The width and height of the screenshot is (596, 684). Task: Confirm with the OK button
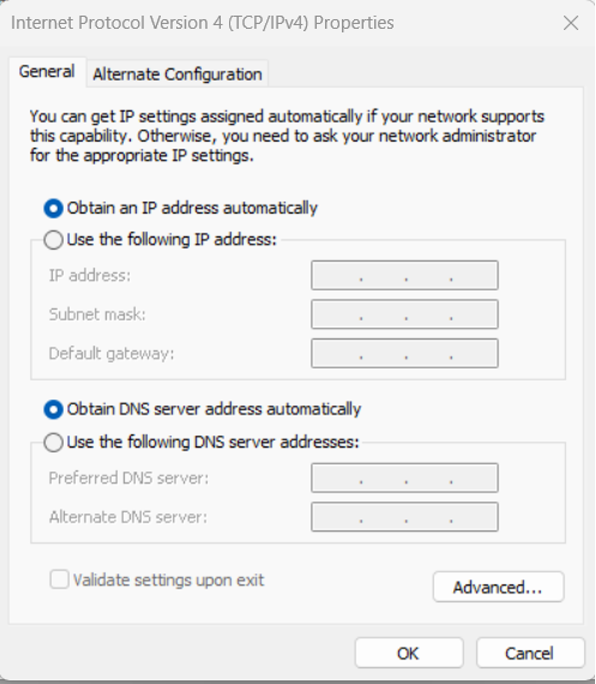point(409,653)
